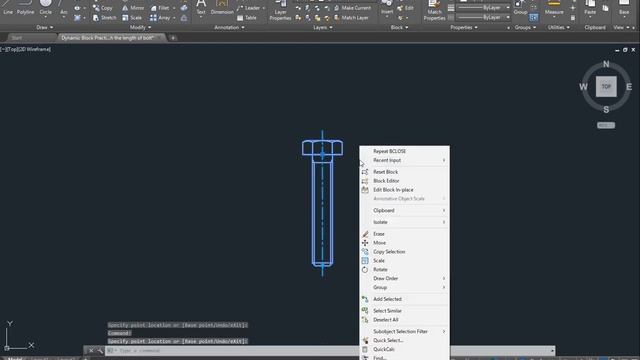Image resolution: width=640 pixels, height=360 pixels.
Task: Select the Fillet tool
Action: (x=160, y=8)
